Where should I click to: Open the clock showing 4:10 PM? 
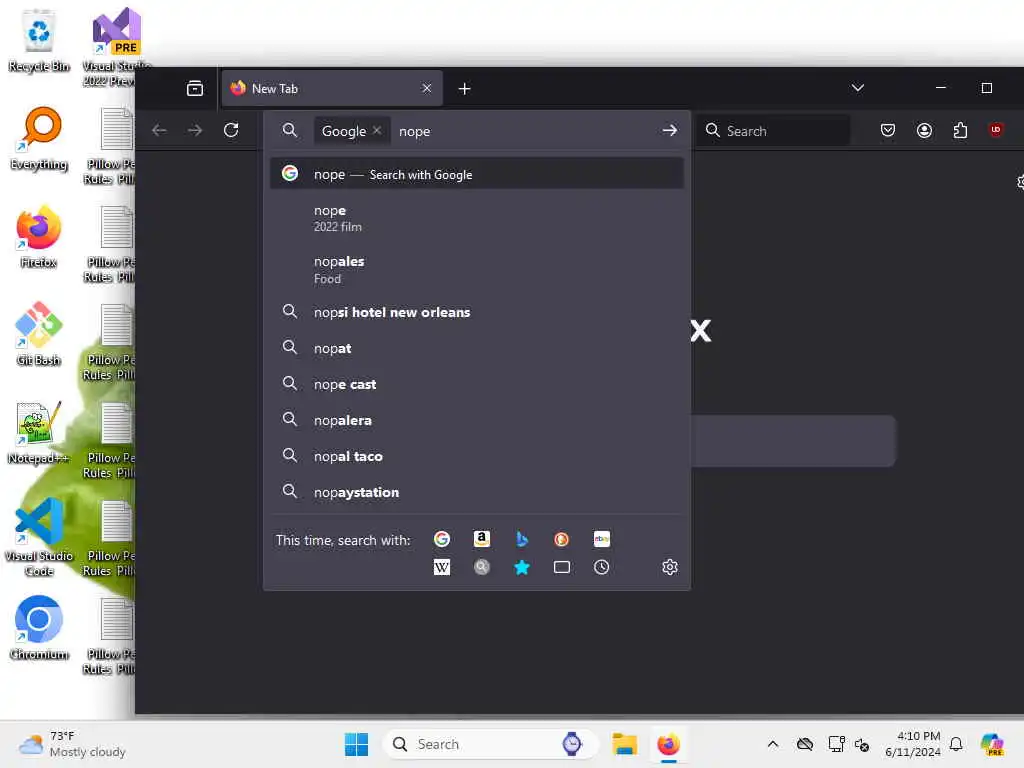click(x=913, y=744)
